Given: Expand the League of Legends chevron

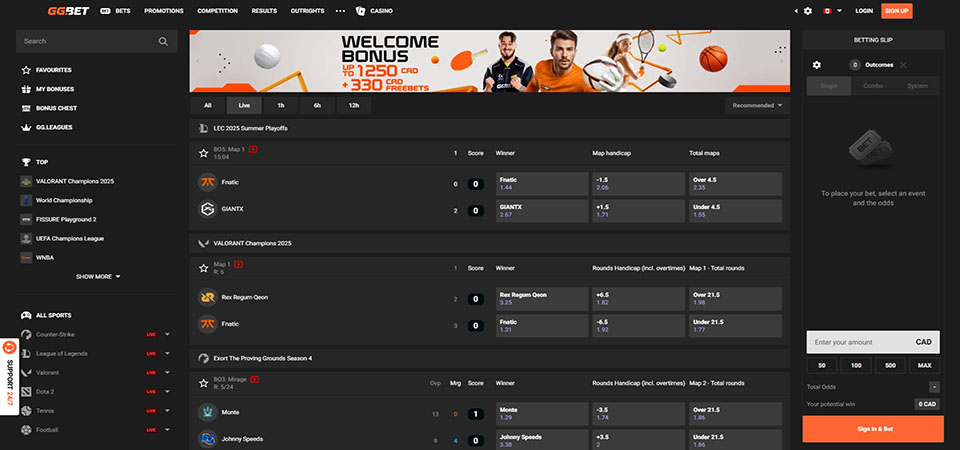Looking at the screenshot, I should 167,353.
